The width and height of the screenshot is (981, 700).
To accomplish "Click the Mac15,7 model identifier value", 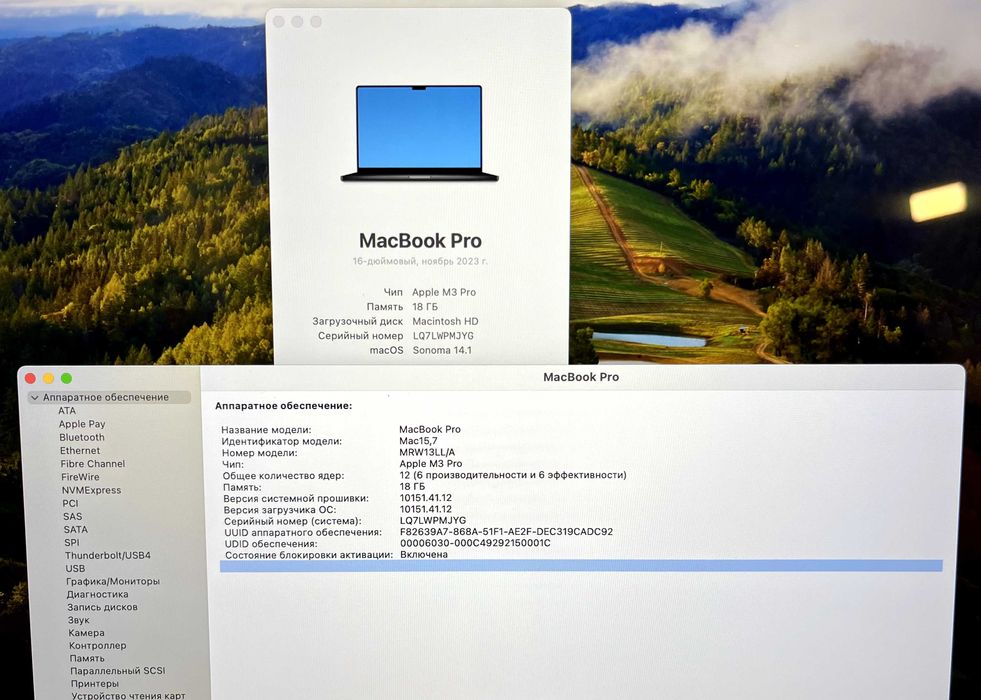I will pos(418,441).
